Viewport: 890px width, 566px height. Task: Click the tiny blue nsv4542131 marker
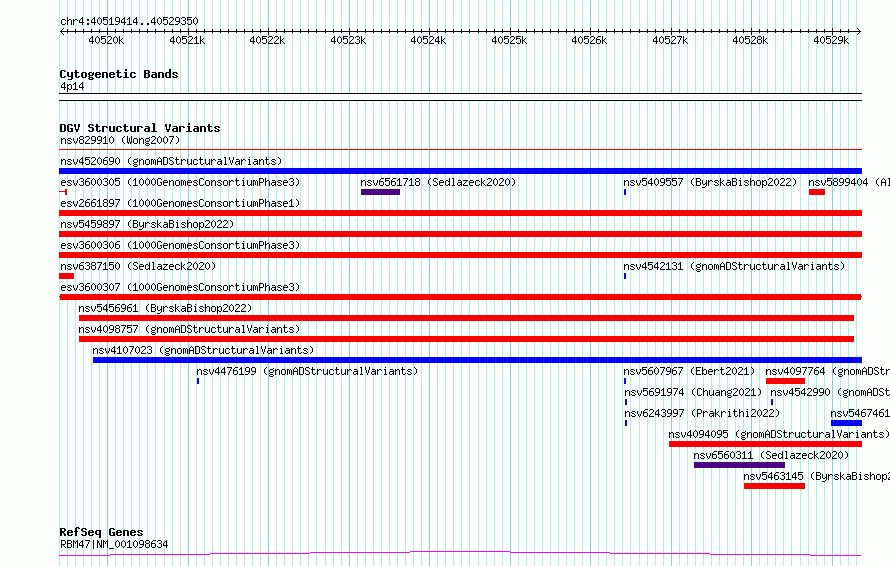point(625,276)
